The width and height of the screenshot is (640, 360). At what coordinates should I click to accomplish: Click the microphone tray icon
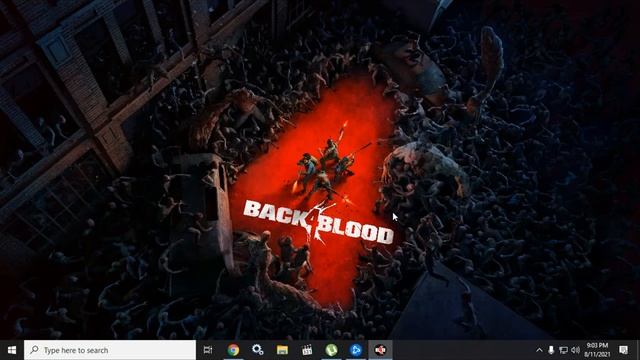551,350
